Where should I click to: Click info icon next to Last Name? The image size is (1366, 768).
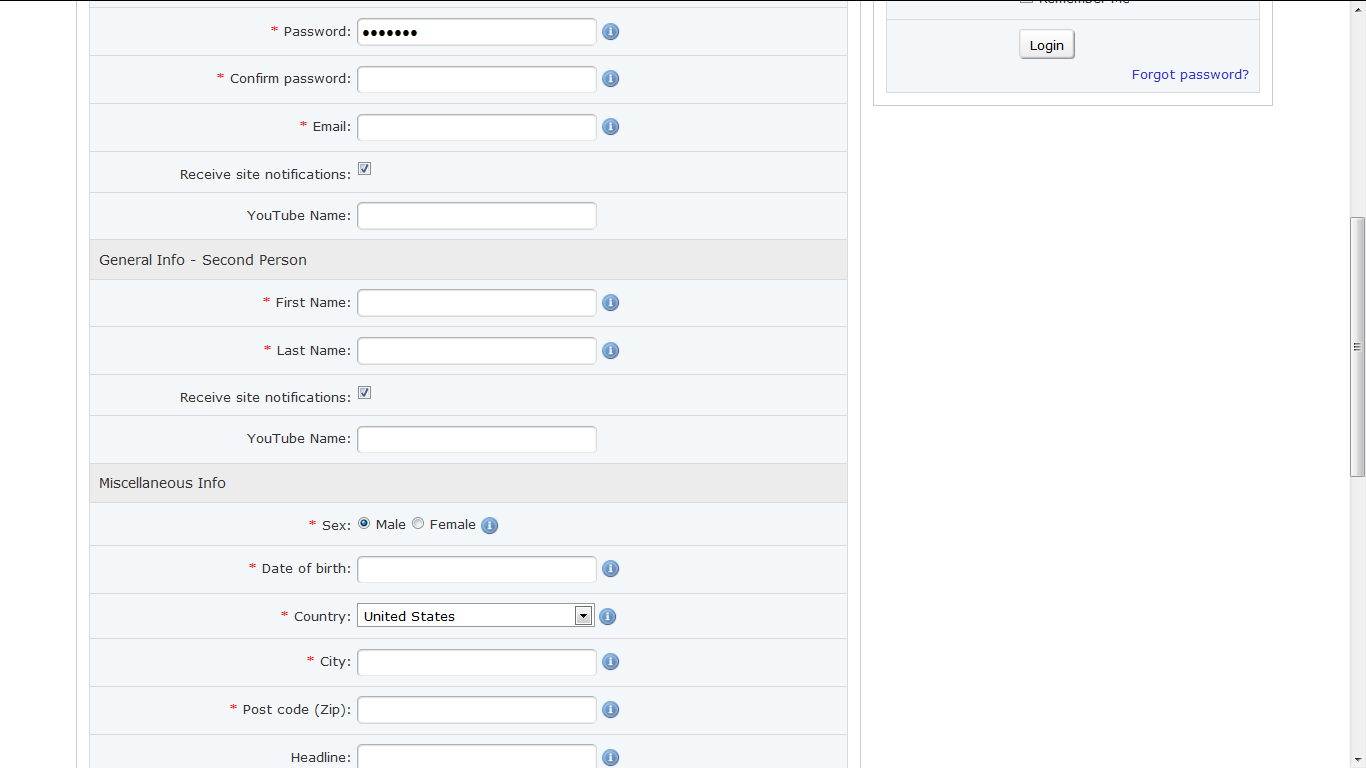click(611, 351)
